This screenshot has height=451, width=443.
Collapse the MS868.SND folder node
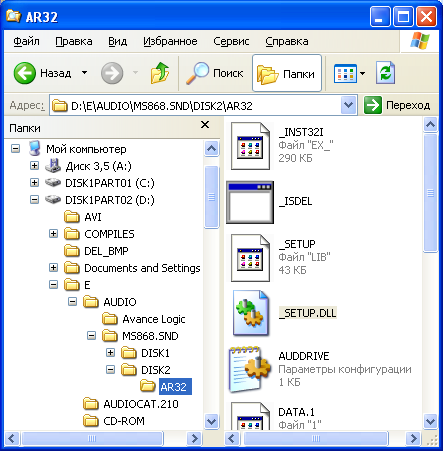click(x=91, y=336)
